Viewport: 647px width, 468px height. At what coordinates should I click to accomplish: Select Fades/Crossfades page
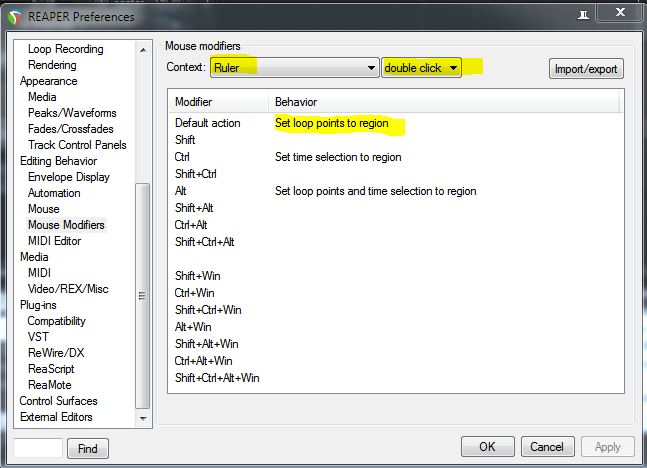click(x=71, y=129)
